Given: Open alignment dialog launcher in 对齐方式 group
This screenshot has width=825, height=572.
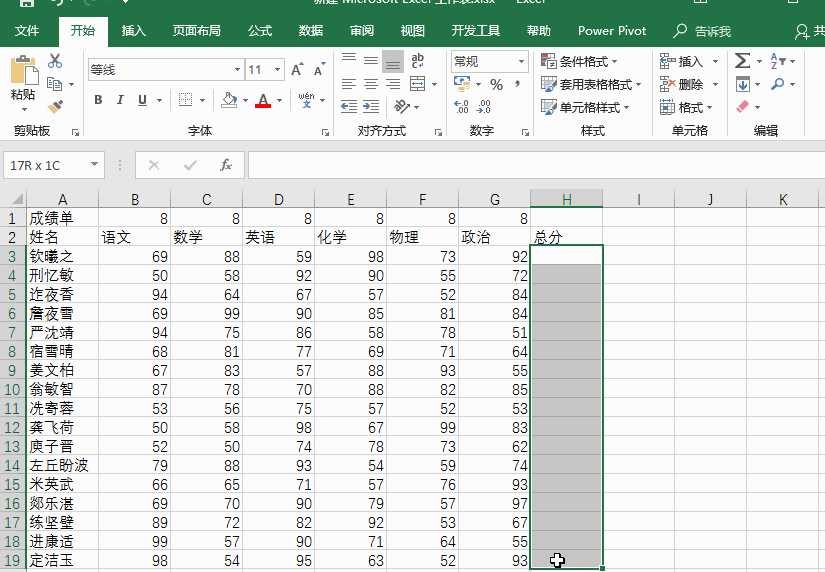Looking at the screenshot, I should (x=438, y=133).
